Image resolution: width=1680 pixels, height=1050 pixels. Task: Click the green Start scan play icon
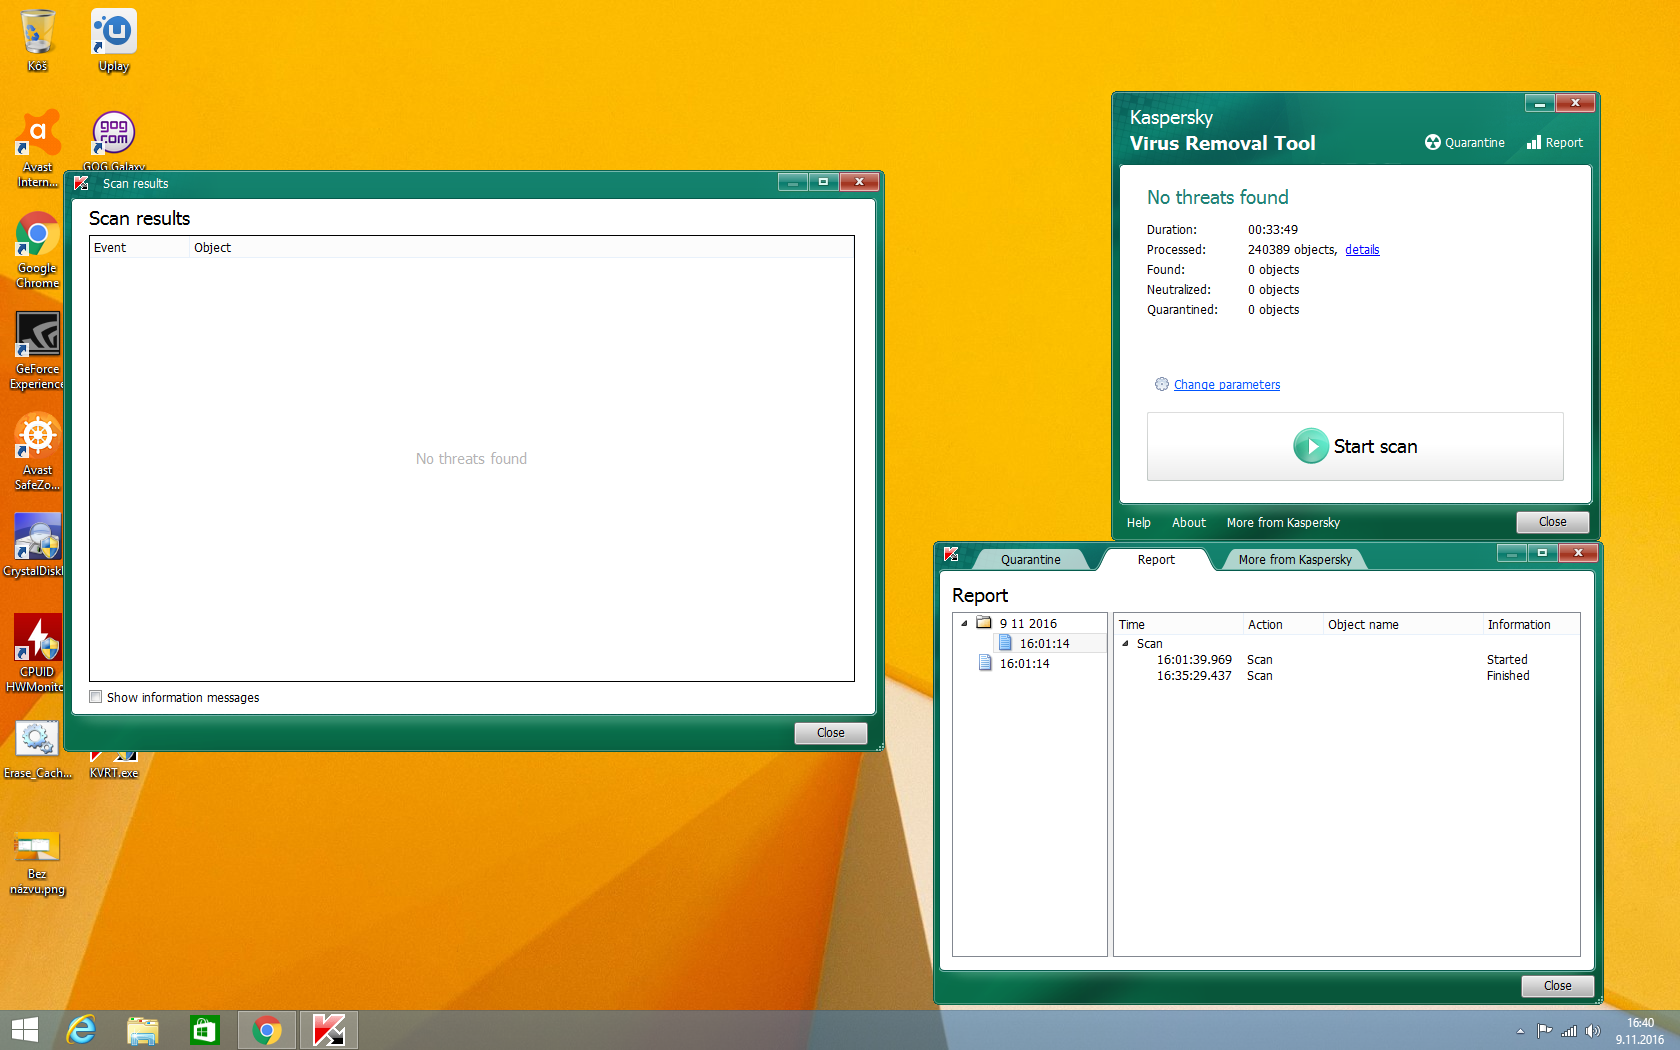[1310, 446]
